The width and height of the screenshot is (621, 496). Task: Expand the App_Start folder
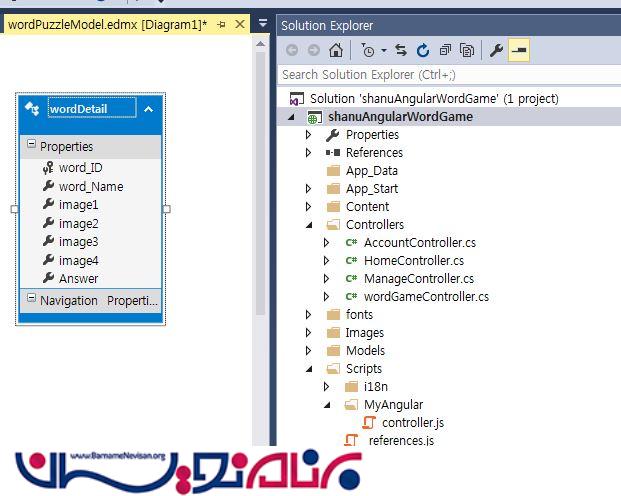pyautogui.click(x=309, y=189)
